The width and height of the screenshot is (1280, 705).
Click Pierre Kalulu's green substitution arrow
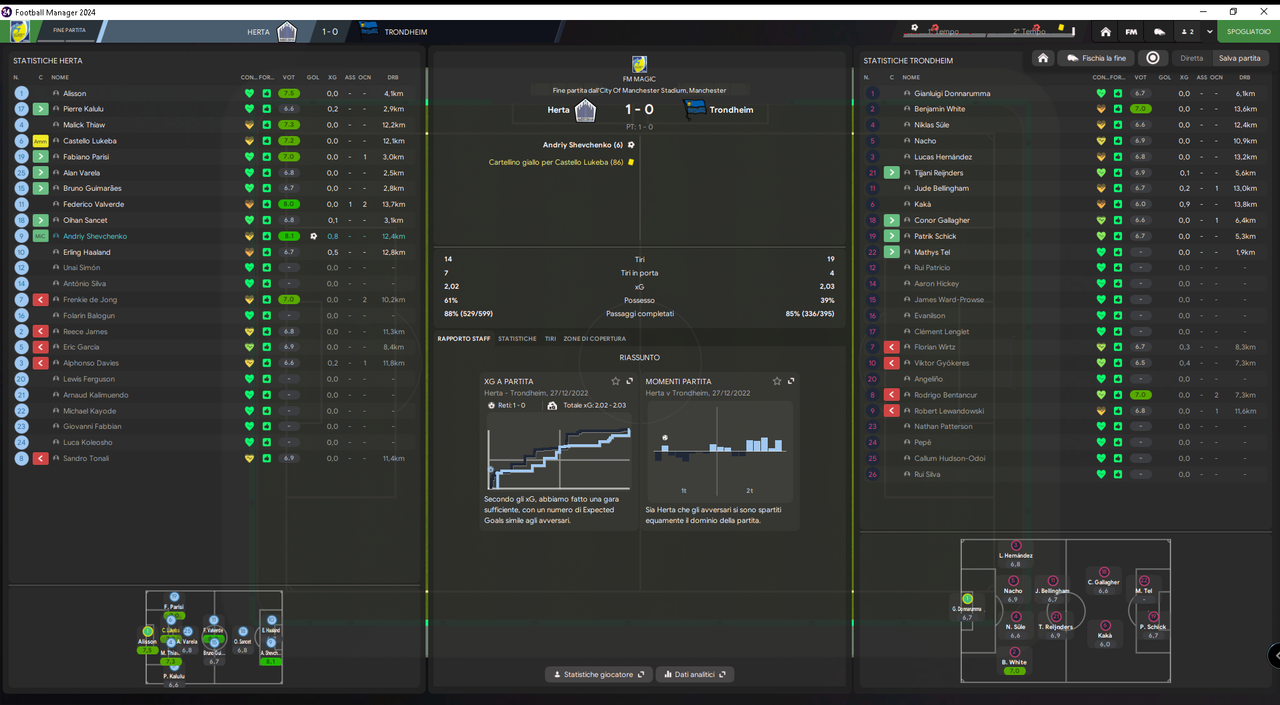coord(40,109)
